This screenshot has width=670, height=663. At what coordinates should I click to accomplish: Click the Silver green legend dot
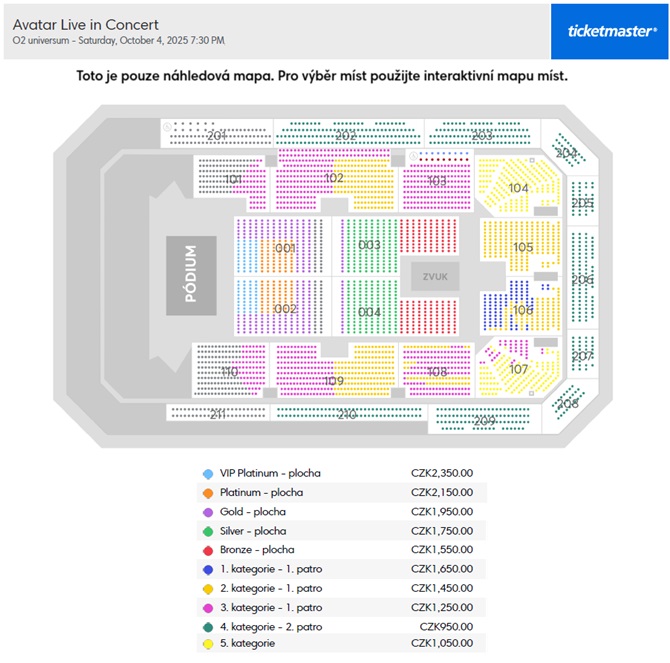pyautogui.click(x=208, y=531)
